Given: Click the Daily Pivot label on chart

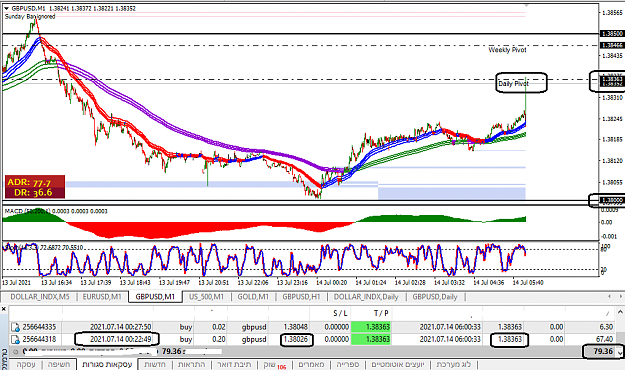Looking at the screenshot, I should 513,84.
